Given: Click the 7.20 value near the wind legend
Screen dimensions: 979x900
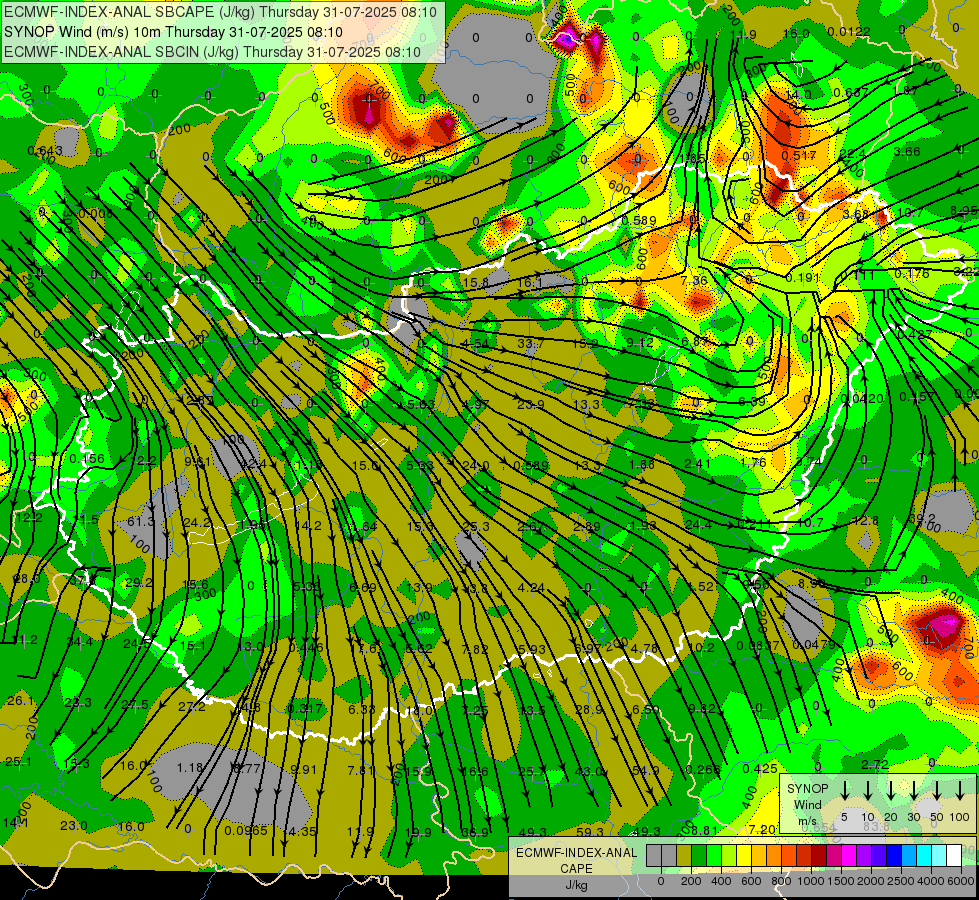Looking at the screenshot, I should (761, 829).
